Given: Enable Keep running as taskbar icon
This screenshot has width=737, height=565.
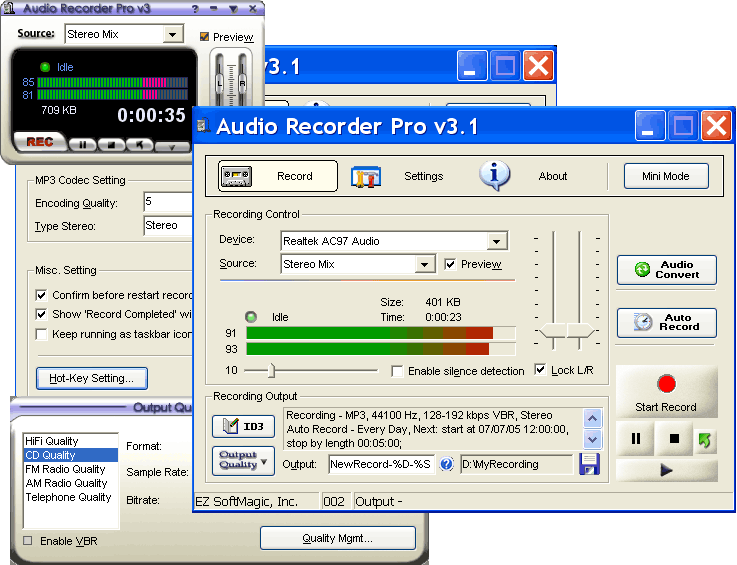Looking at the screenshot, I should [41, 334].
